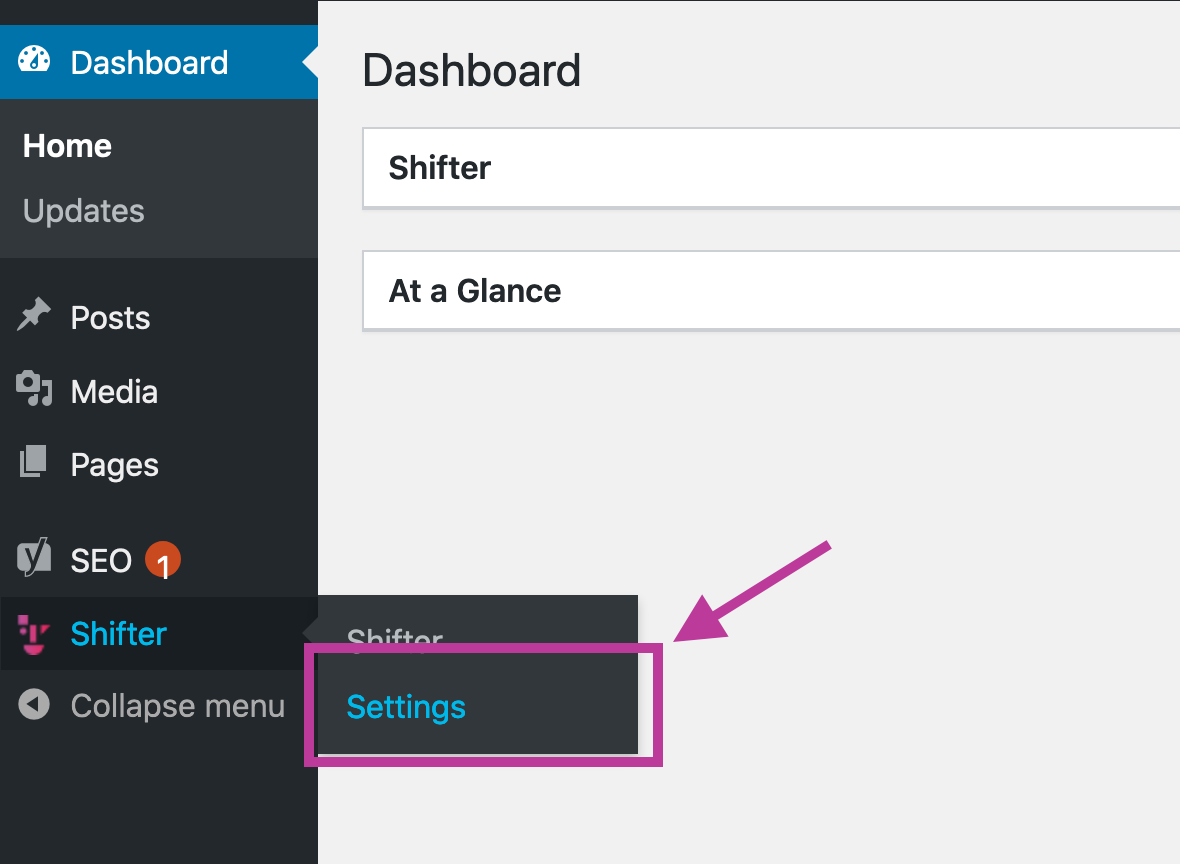Go to Home in the sidebar

click(66, 146)
